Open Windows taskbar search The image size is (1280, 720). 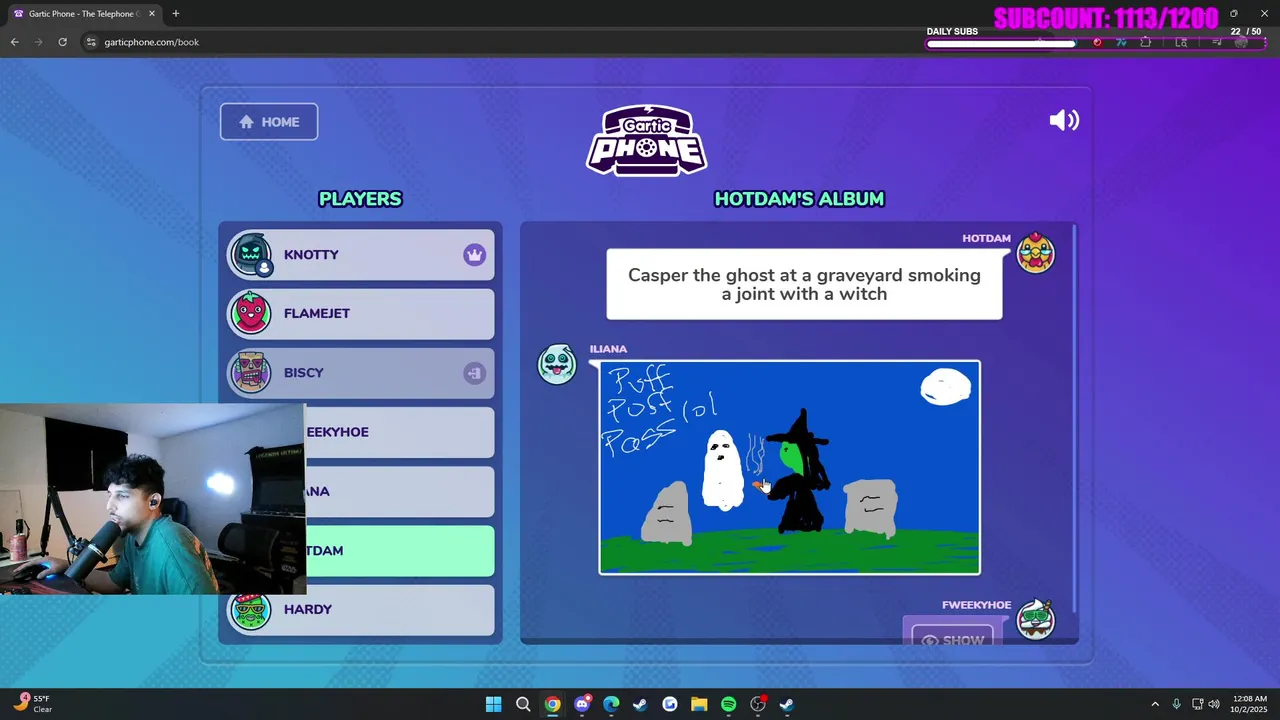(523, 704)
